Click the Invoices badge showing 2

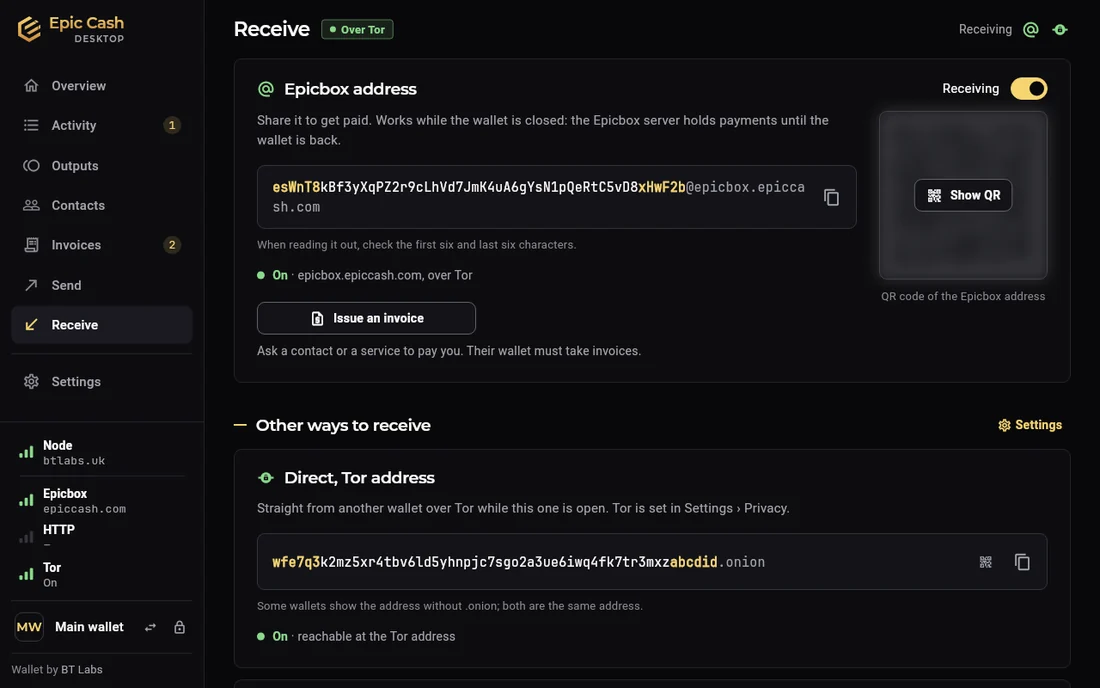pos(172,245)
